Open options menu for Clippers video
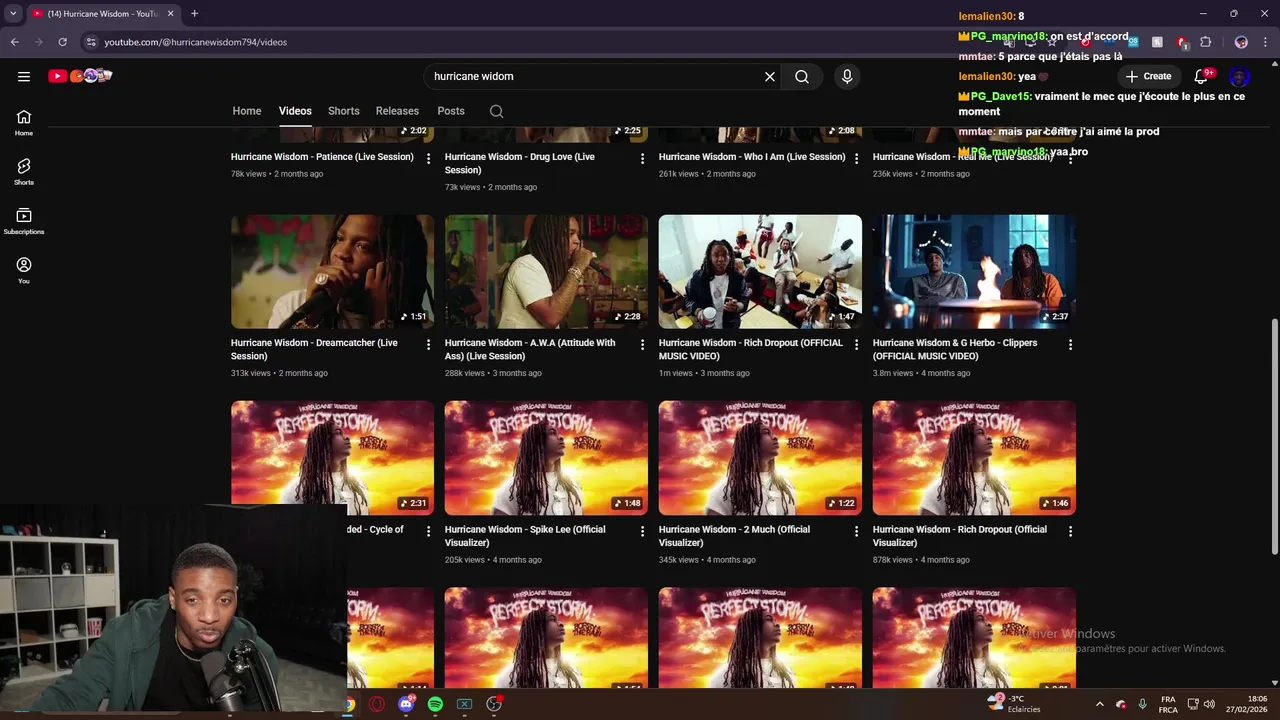Screen dimensions: 1280x720 click(1070, 345)
